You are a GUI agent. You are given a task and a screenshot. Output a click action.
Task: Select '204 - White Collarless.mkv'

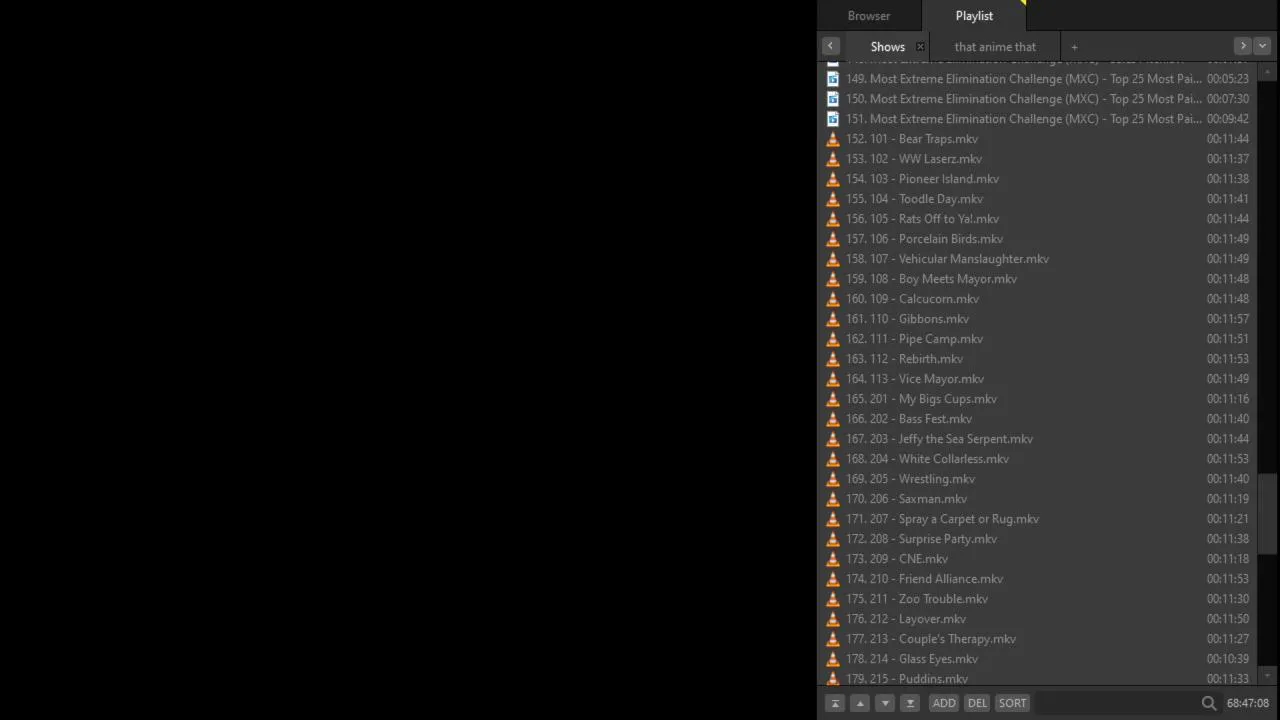coord(1037,459)
